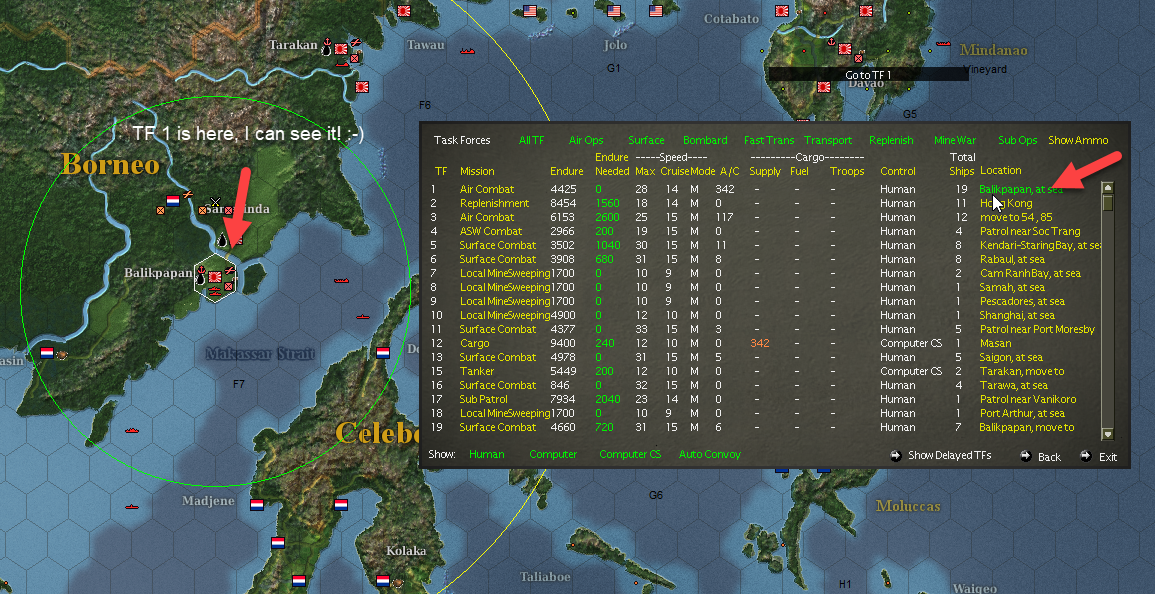Go to TF 19 Balikpapan, move to

pos(1027,427)
